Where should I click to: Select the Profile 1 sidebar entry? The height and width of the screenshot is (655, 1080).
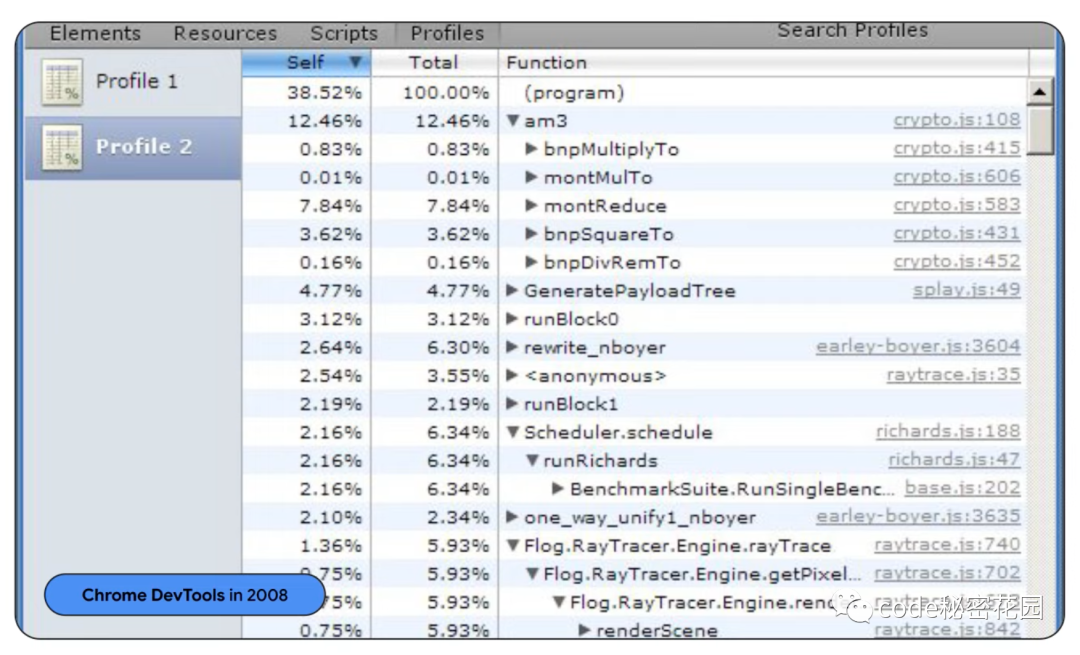[134, 82]
